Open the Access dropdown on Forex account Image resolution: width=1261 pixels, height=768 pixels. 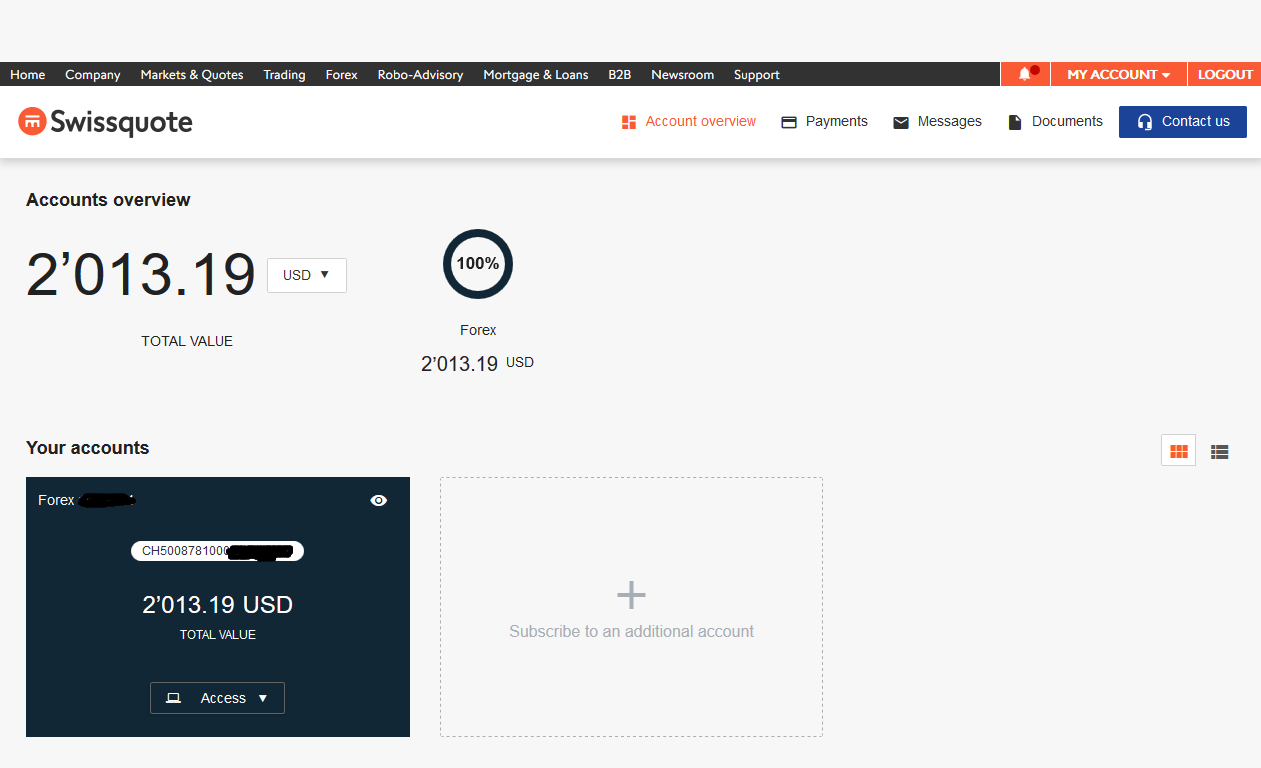[x=217, y=698]
